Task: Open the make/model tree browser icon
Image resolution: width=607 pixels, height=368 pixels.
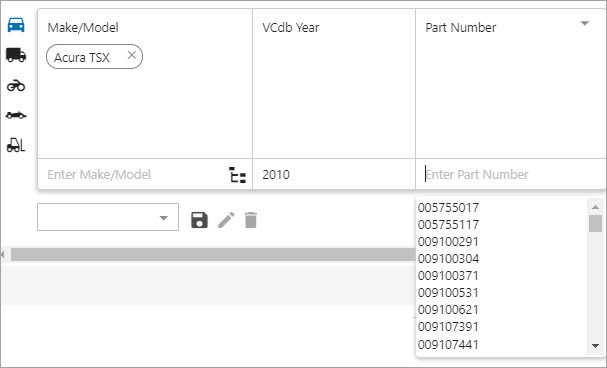Action: 237,175
